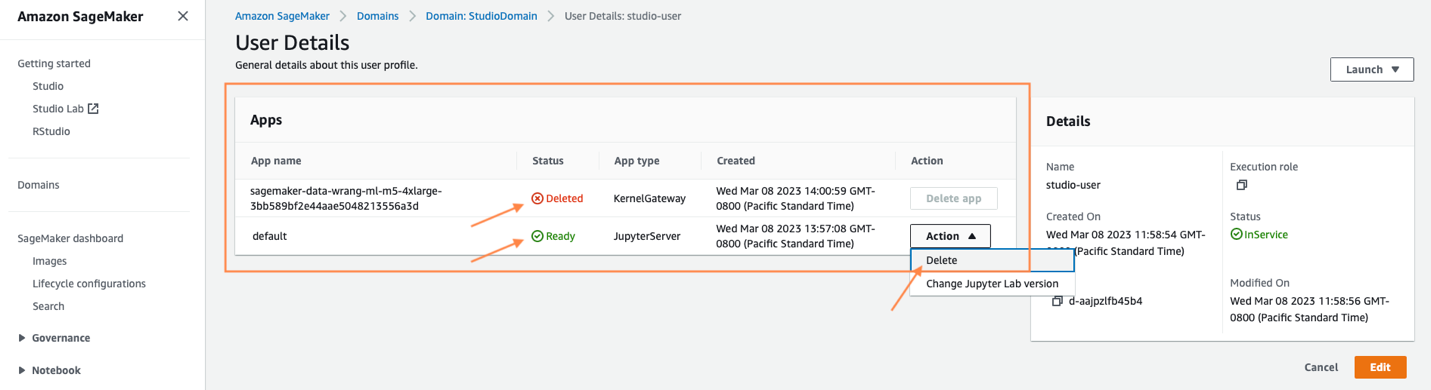
Task: Click the disabled Delete app button
Action: click(953, 198)
